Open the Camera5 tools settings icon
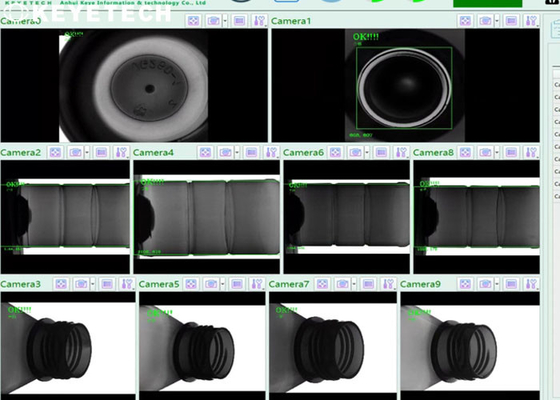The image size is (560, 400). click(257, 284)
